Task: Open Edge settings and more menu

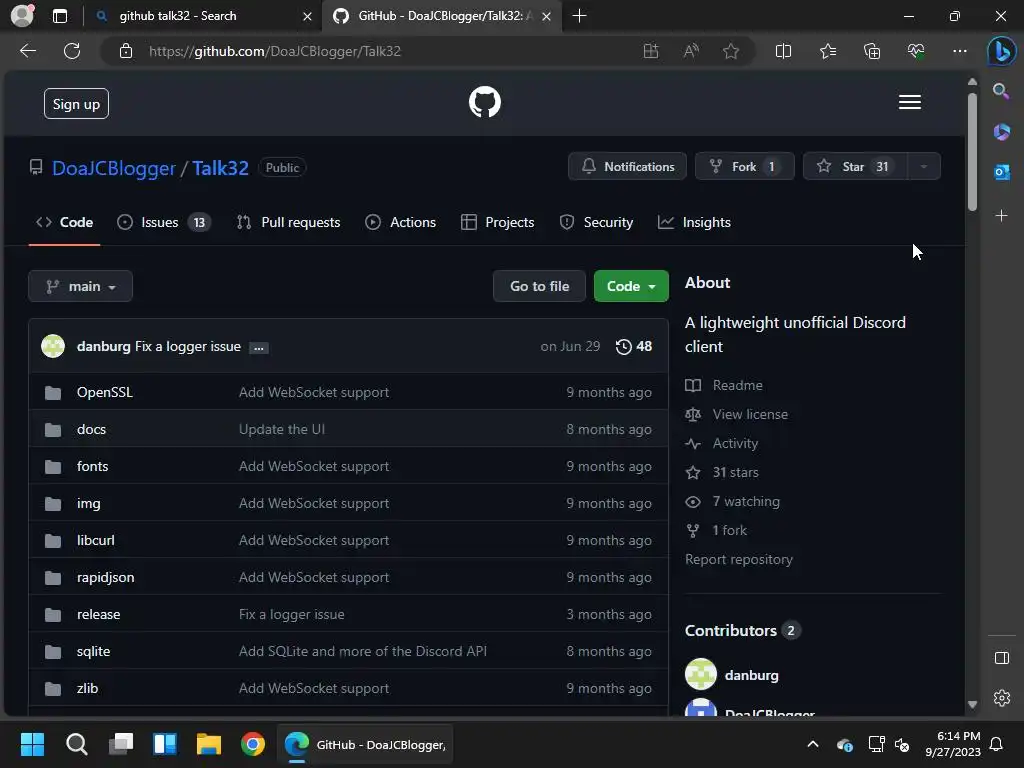Action: (x=959, y=51)
